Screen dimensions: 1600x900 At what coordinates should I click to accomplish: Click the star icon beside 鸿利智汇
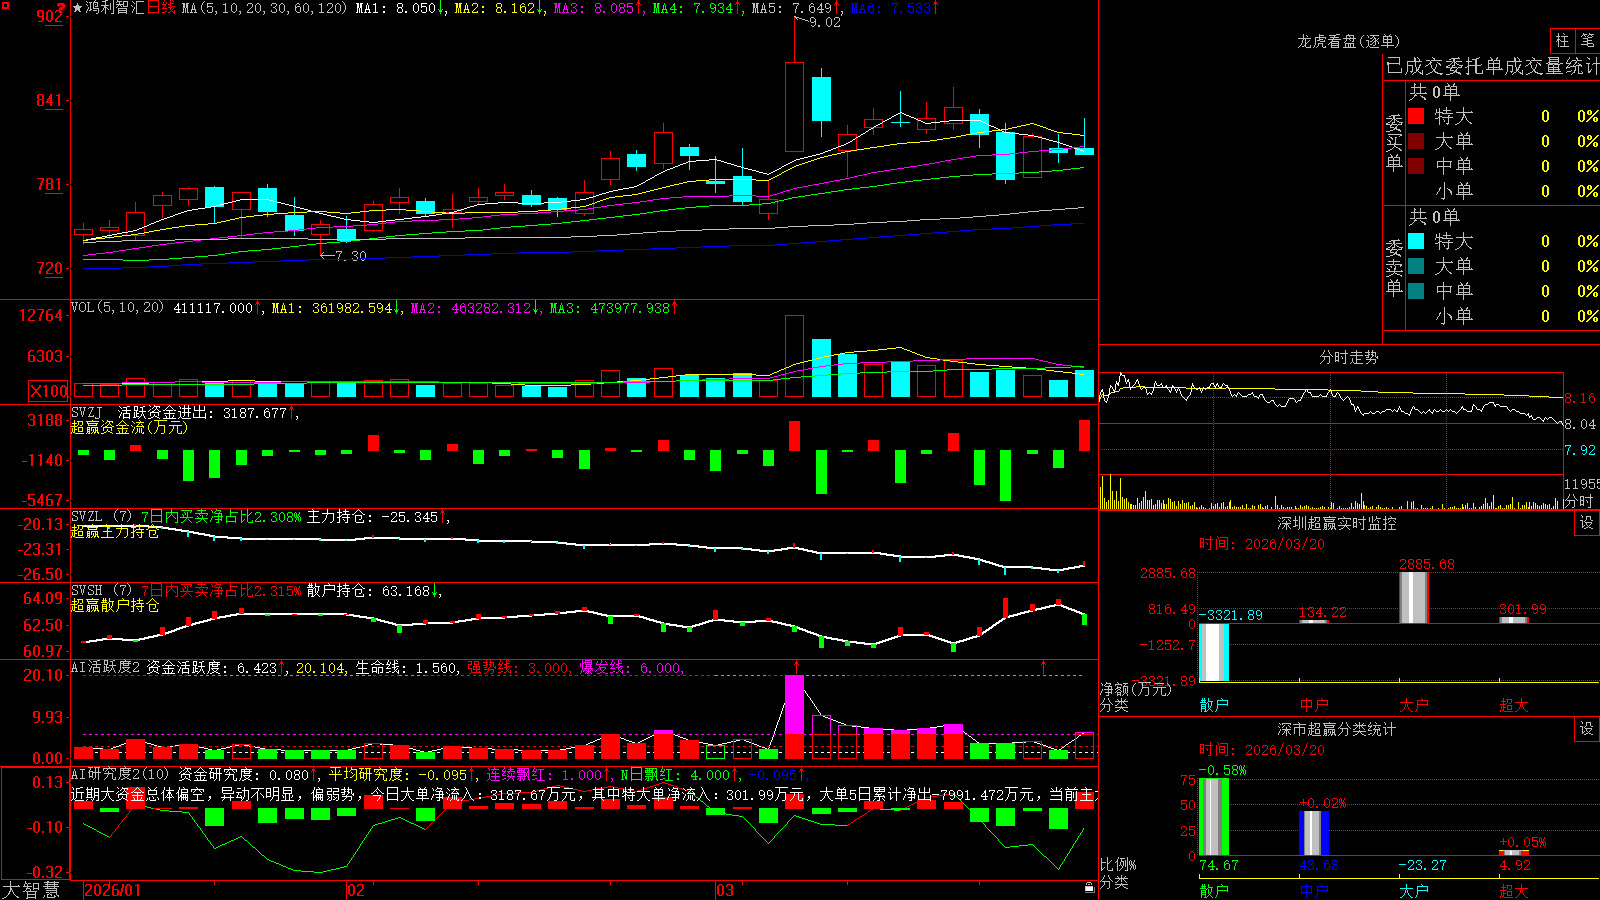tap(77, 8)
